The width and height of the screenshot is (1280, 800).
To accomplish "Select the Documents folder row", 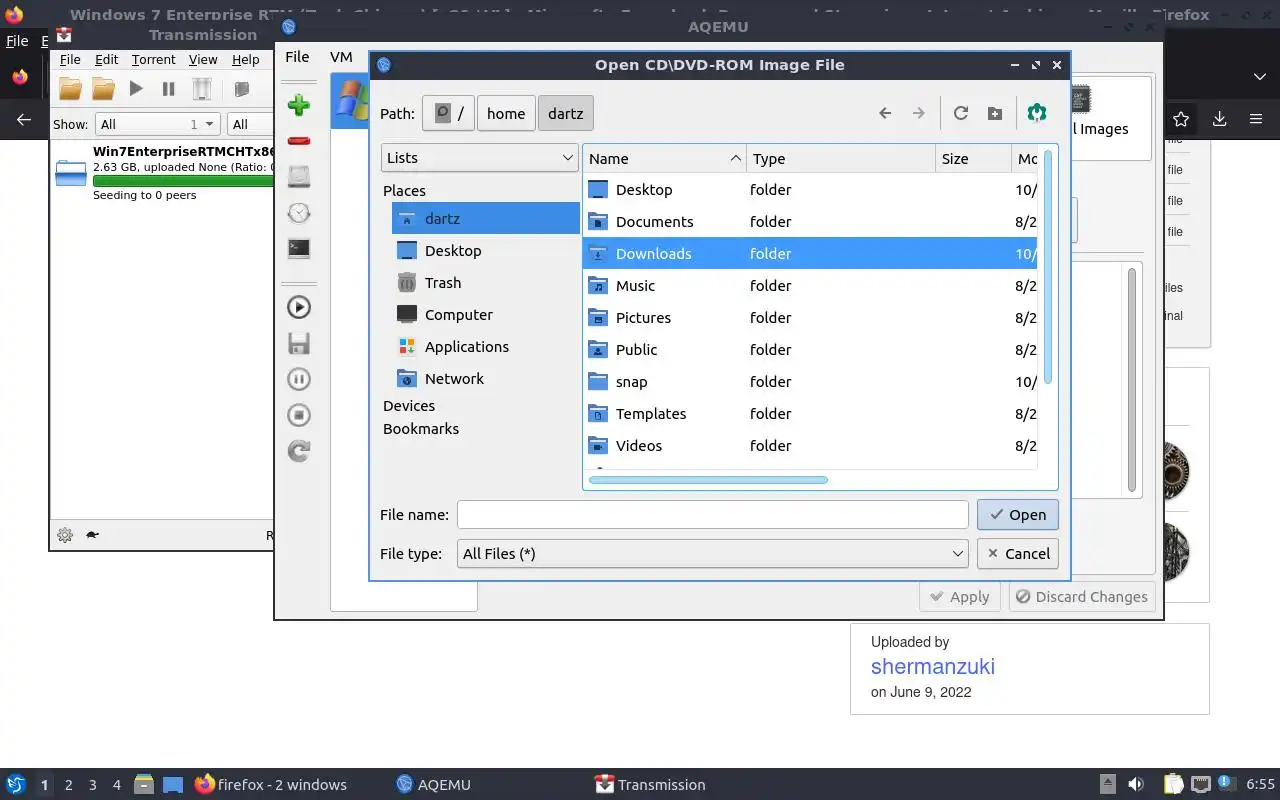I will pos(810,221).
